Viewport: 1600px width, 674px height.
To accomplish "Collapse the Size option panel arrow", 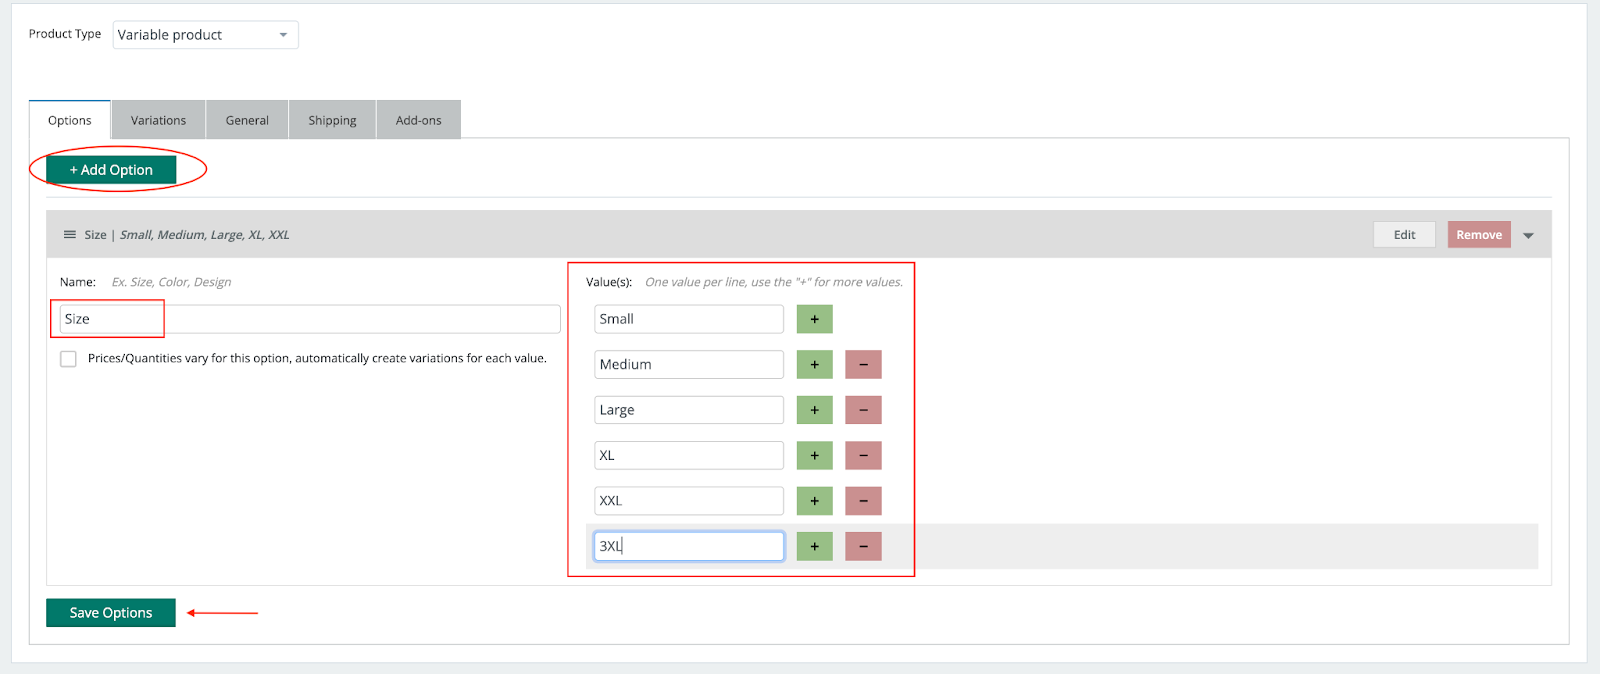I will (1528, 236).
